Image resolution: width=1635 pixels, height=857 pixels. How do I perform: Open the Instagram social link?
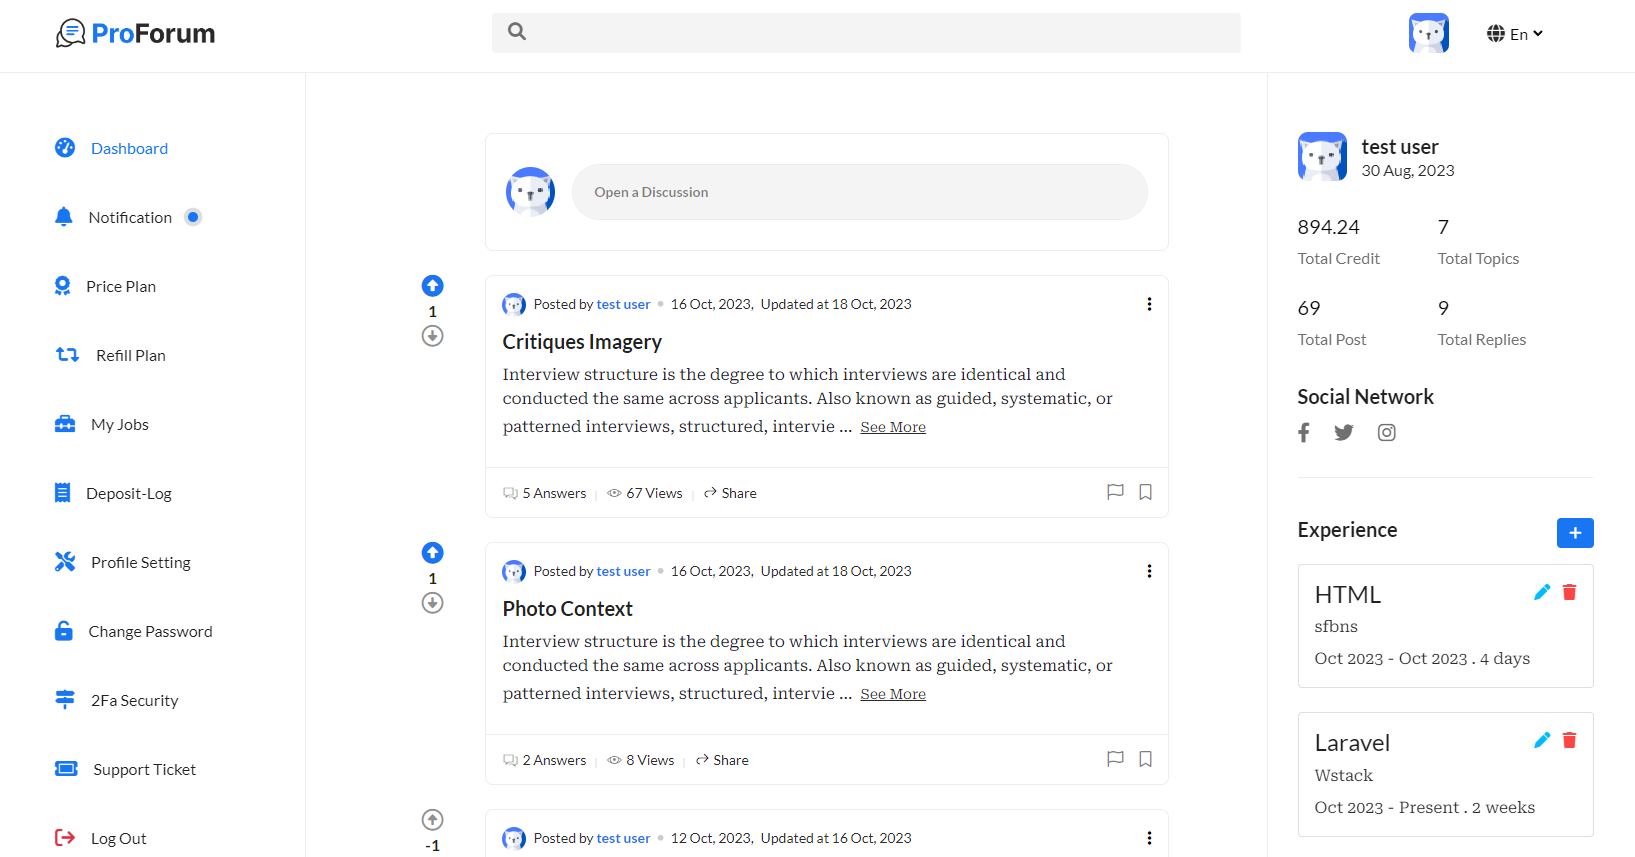[1386, 433]
